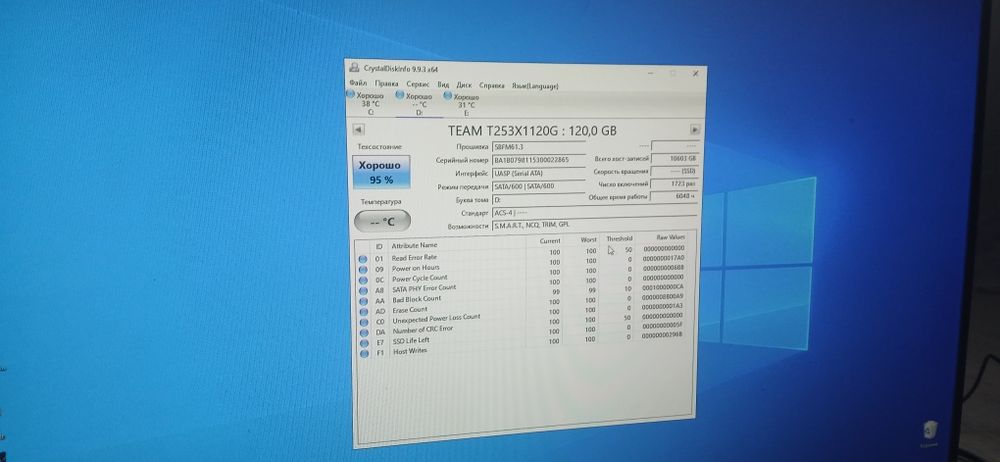Screen dimensions: 1000x462
Task: Click the -- °C temperature button
Action: coord(382,221)
